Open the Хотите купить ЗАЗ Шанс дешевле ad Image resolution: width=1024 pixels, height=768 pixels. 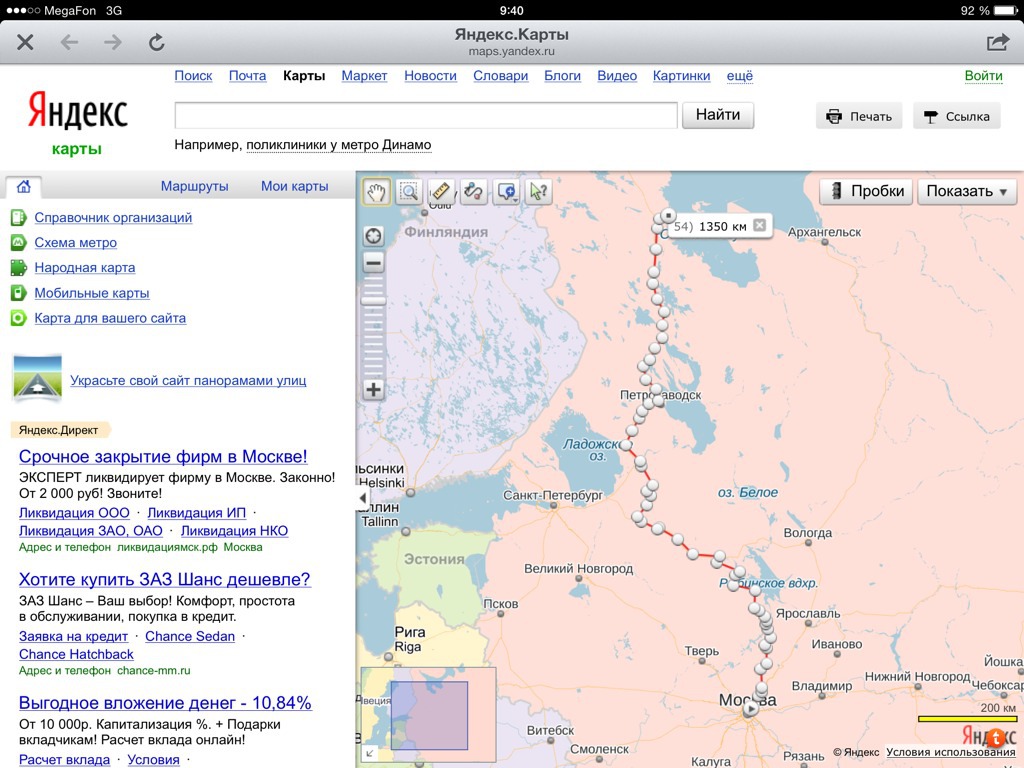[165, 579]
